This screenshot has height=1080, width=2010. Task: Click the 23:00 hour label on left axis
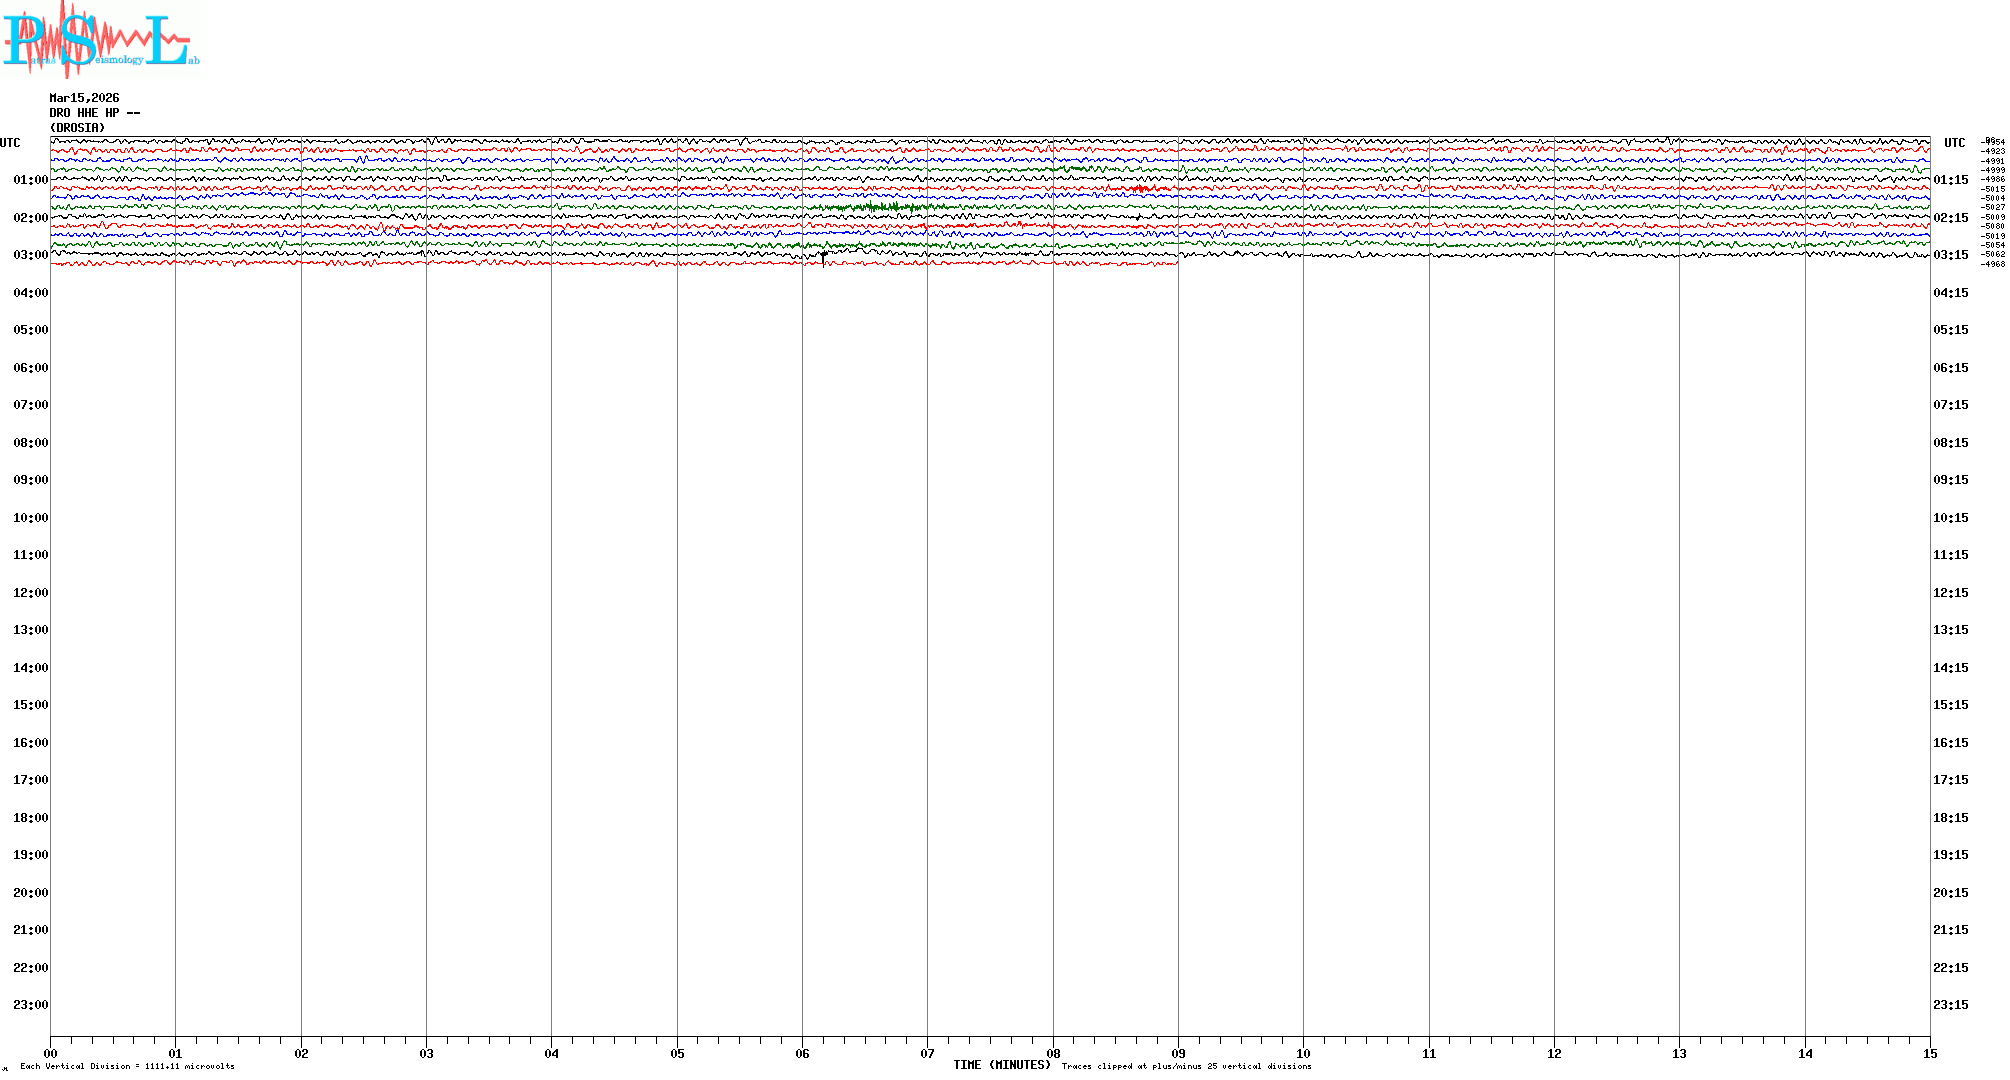pos(30,1005)
